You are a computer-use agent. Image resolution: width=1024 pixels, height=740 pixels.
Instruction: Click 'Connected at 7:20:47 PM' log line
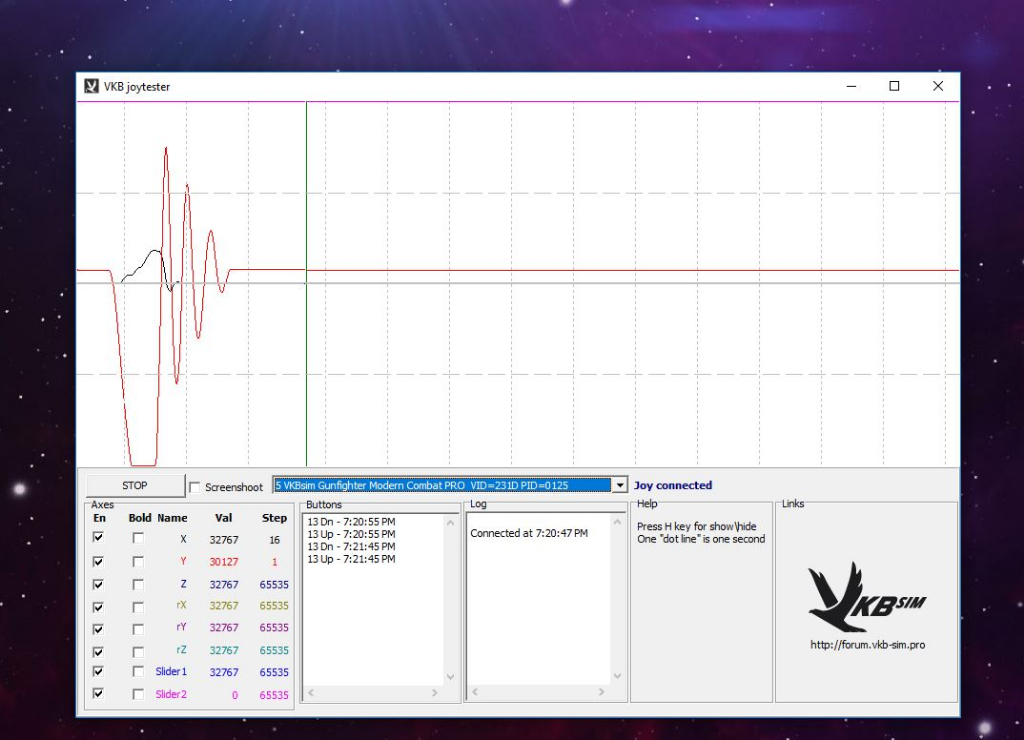click(x=529, y=533)
